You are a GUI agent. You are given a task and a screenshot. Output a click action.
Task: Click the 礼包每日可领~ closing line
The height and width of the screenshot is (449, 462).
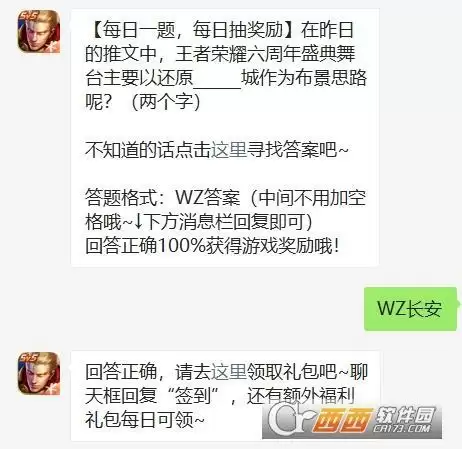tap(144, 420)
